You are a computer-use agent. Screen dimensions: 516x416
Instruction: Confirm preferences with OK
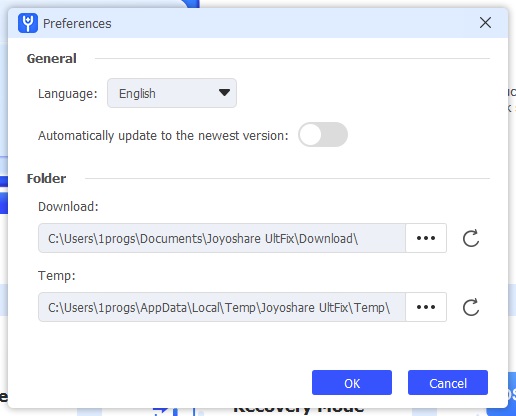point(352,383)
